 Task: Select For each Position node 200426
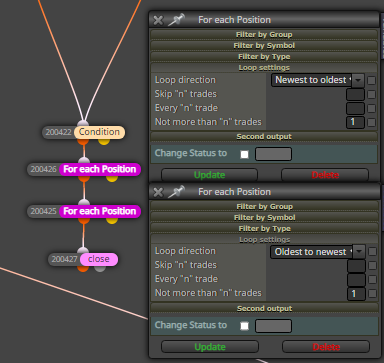100,169
